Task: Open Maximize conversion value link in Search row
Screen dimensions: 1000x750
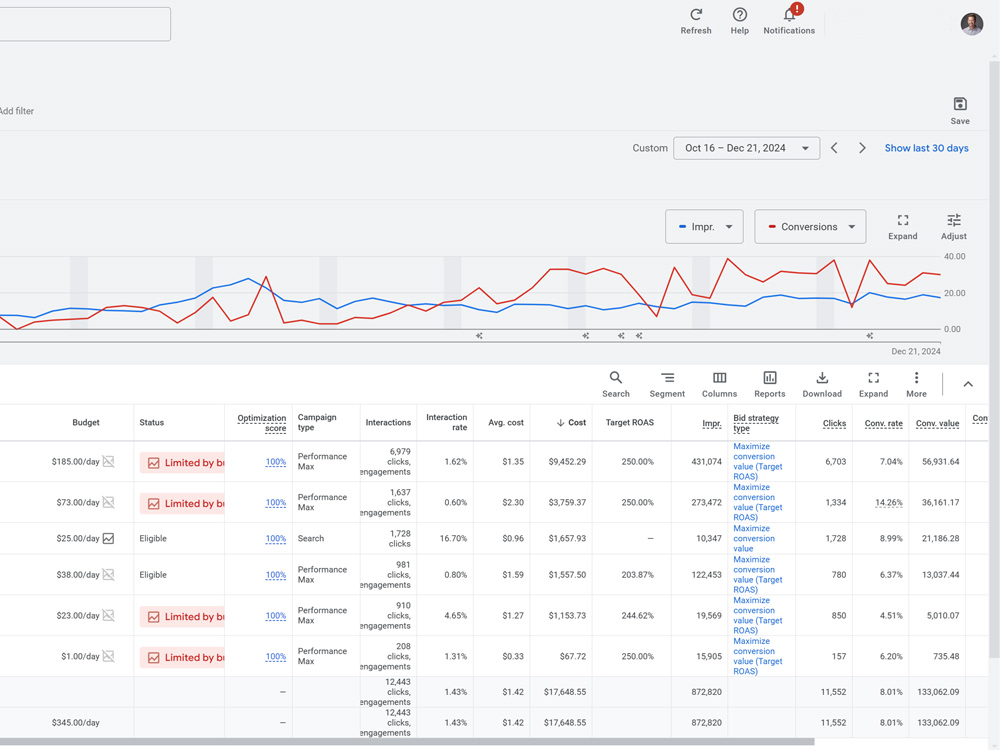Action: (753, 538)
